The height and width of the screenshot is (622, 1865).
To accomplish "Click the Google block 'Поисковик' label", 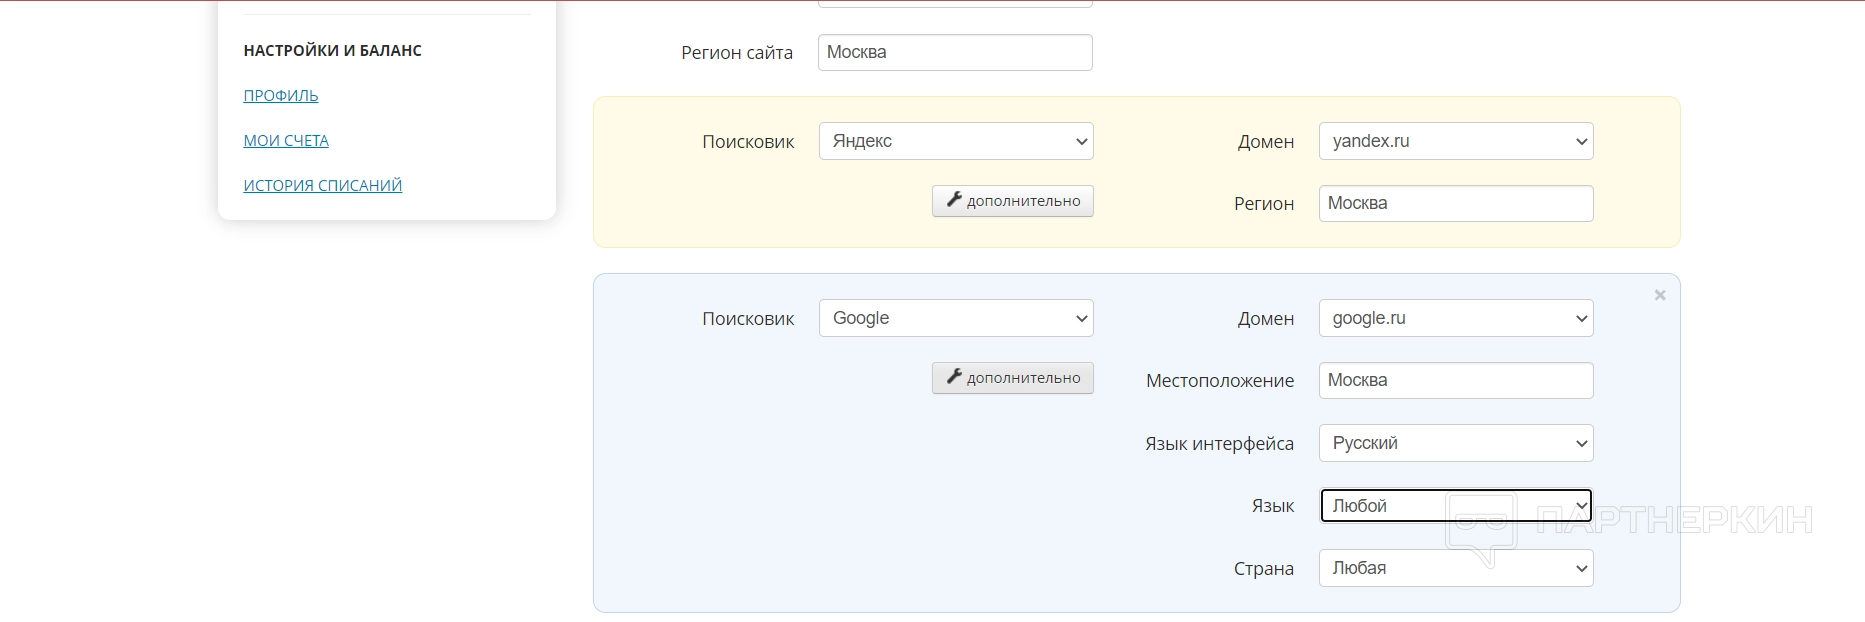I will coord(748,319).
